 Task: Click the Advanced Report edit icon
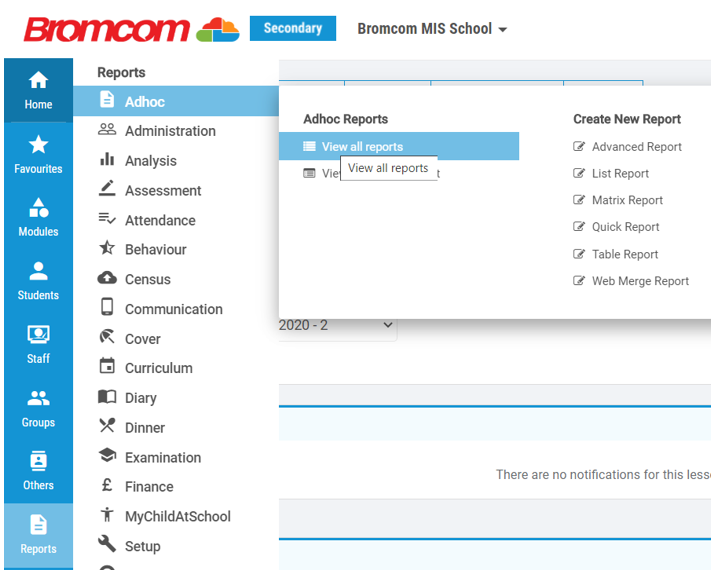point(579,146)
